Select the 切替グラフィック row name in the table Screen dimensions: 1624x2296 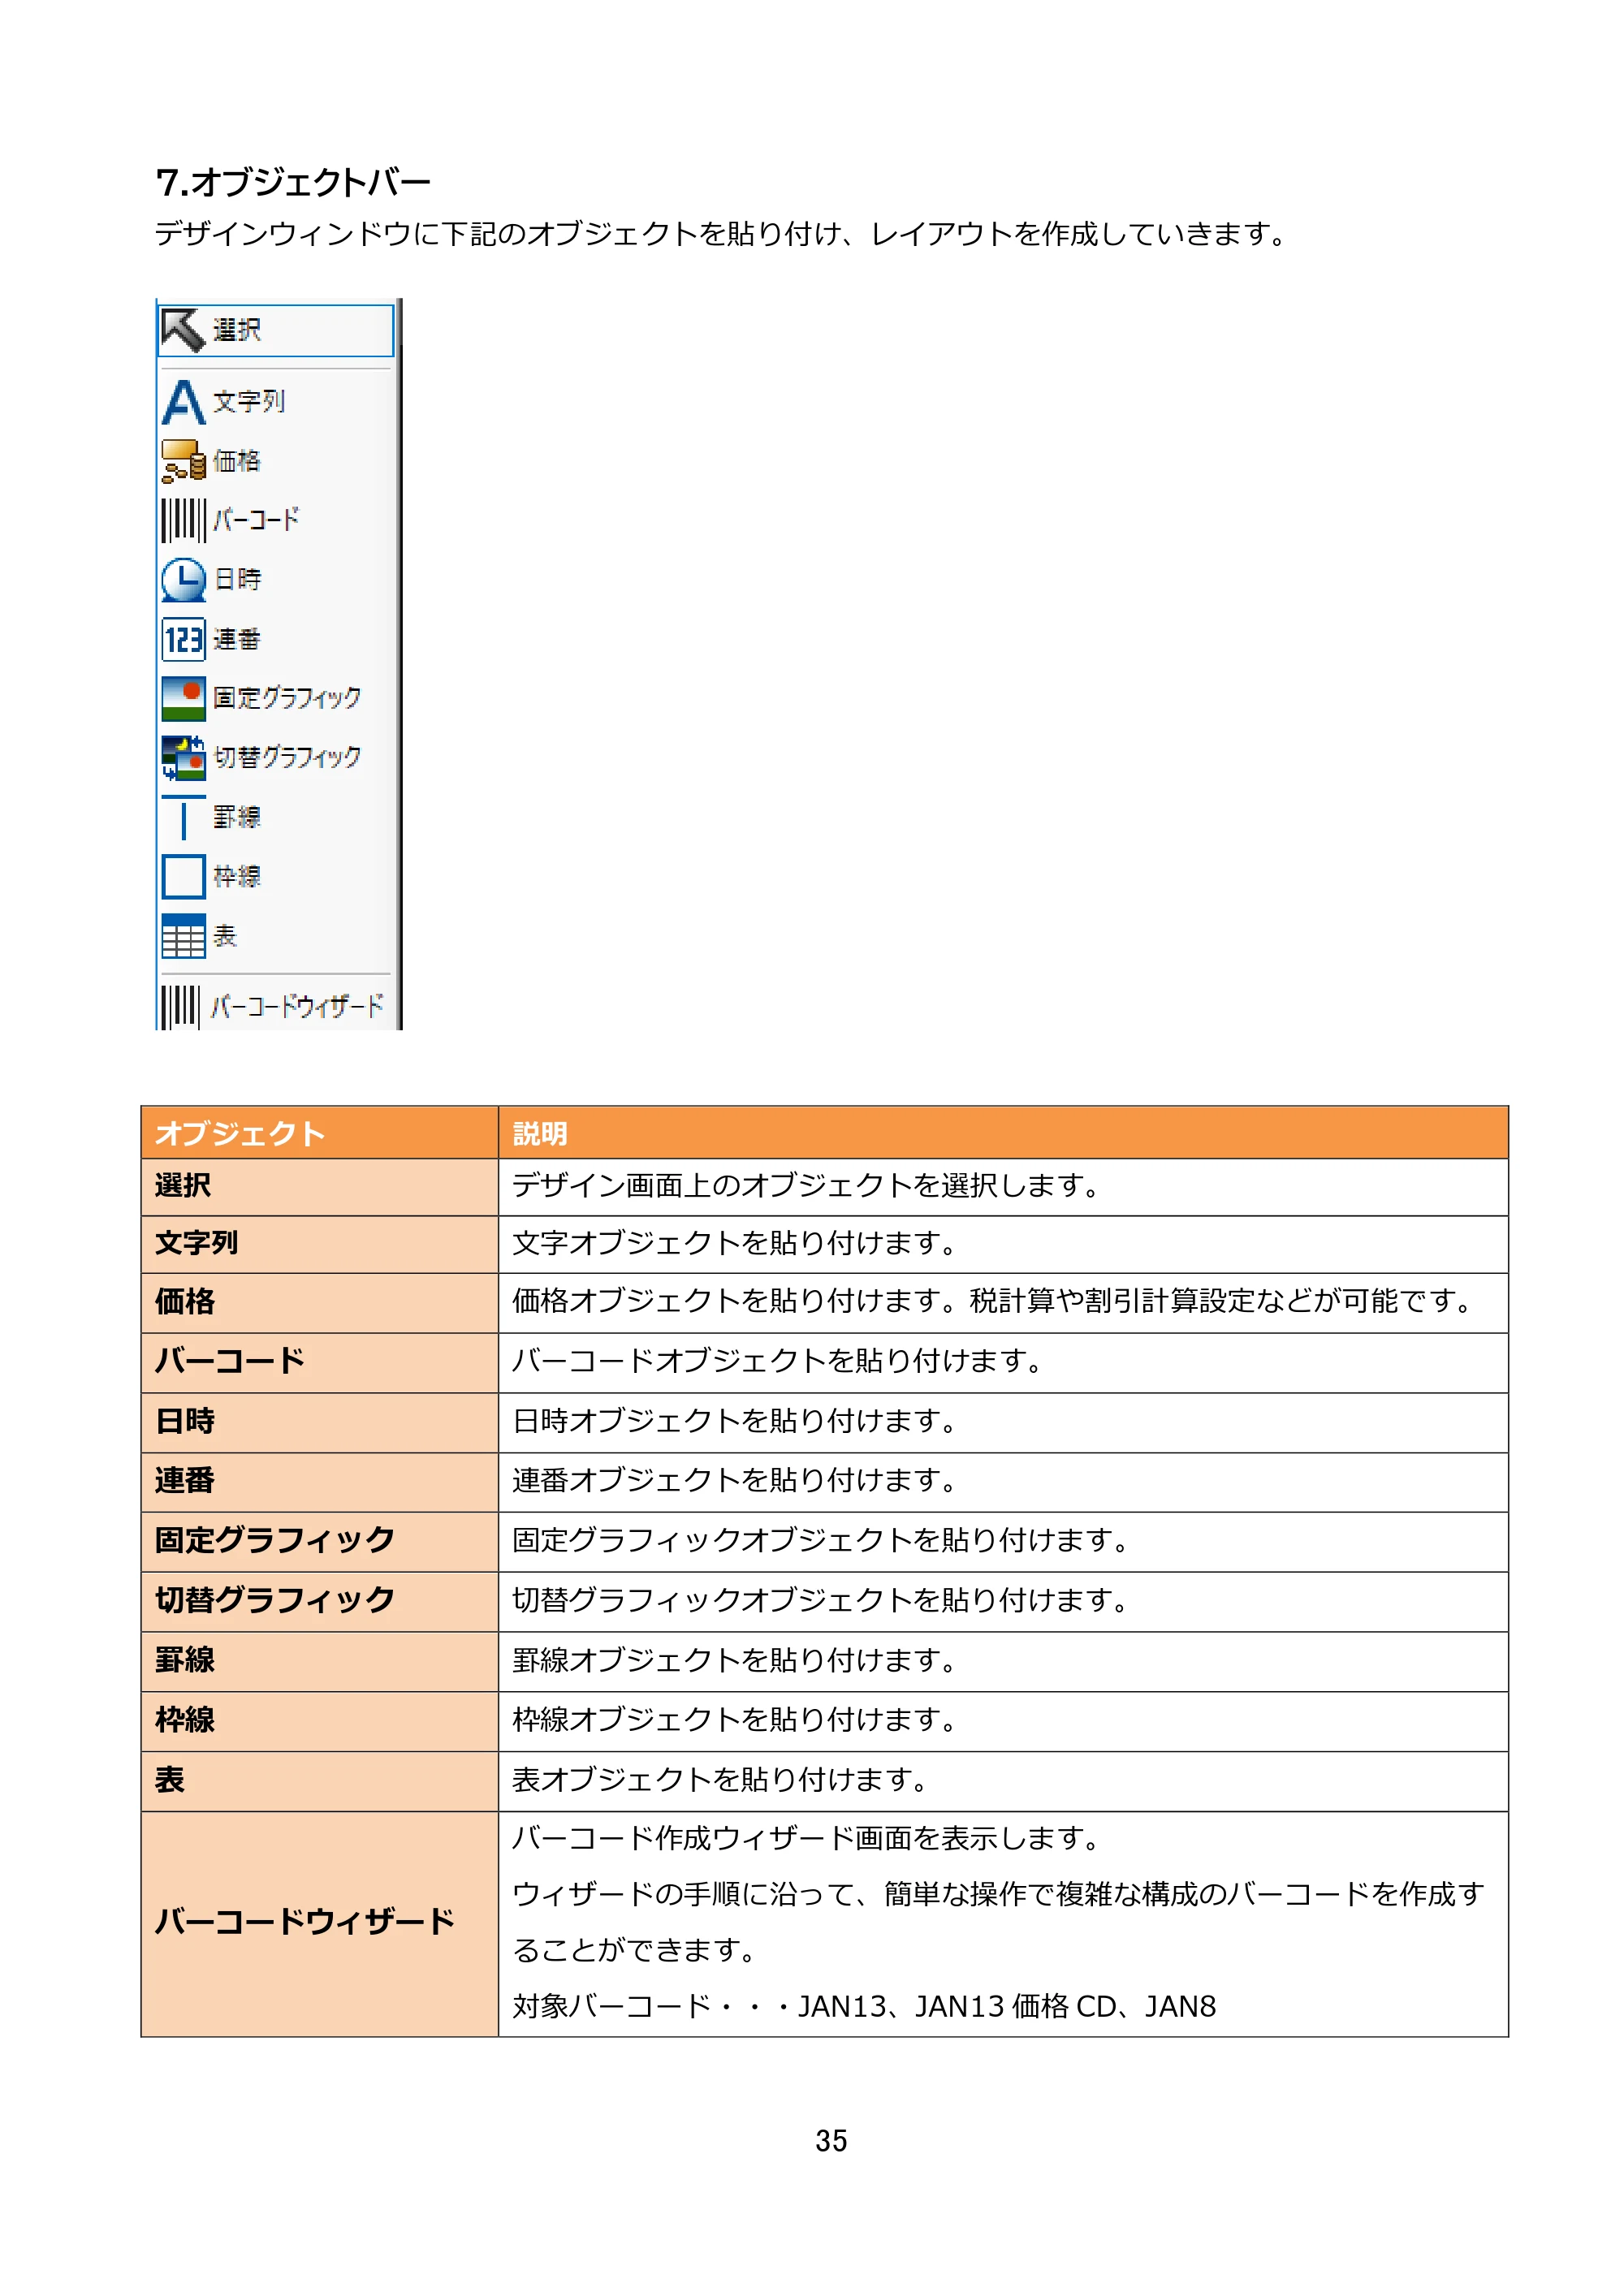275,1600
